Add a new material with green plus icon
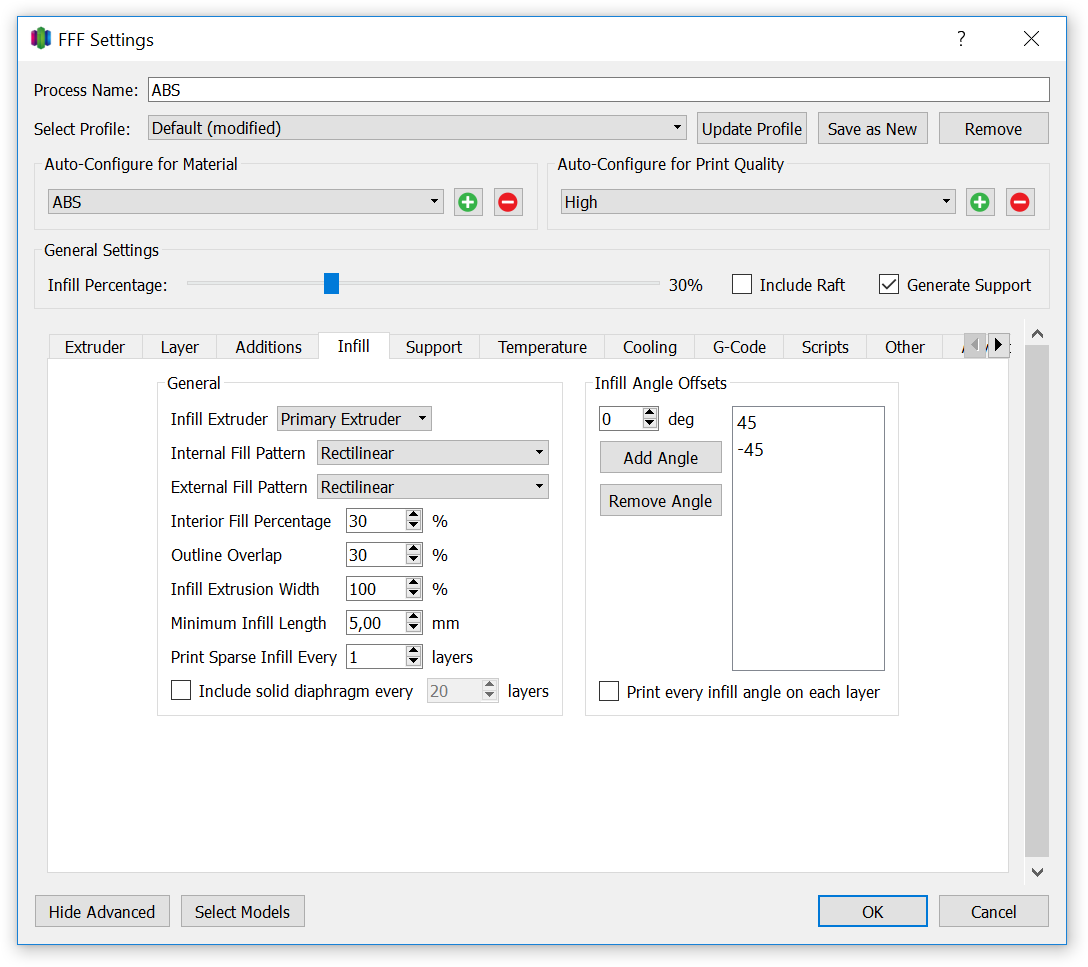Image resolution: width=1088 pixels, height=967 pixels. tap(468, 203)
